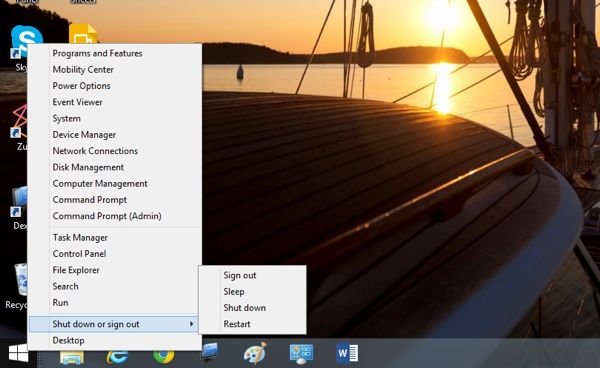Select the yellow Google Slides desktop icon
The height and width of the screenshot is (368, 600).
(x=83, y=34)
